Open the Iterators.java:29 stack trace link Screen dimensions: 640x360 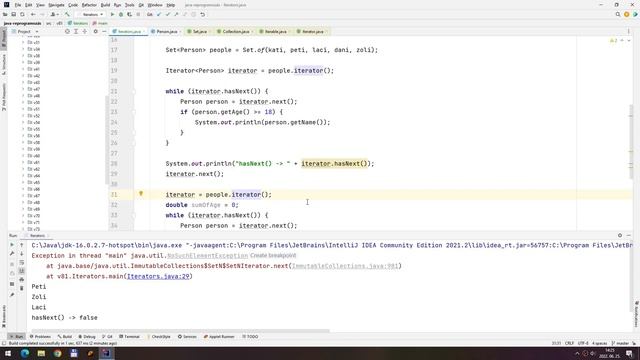[x=158, y=276]
